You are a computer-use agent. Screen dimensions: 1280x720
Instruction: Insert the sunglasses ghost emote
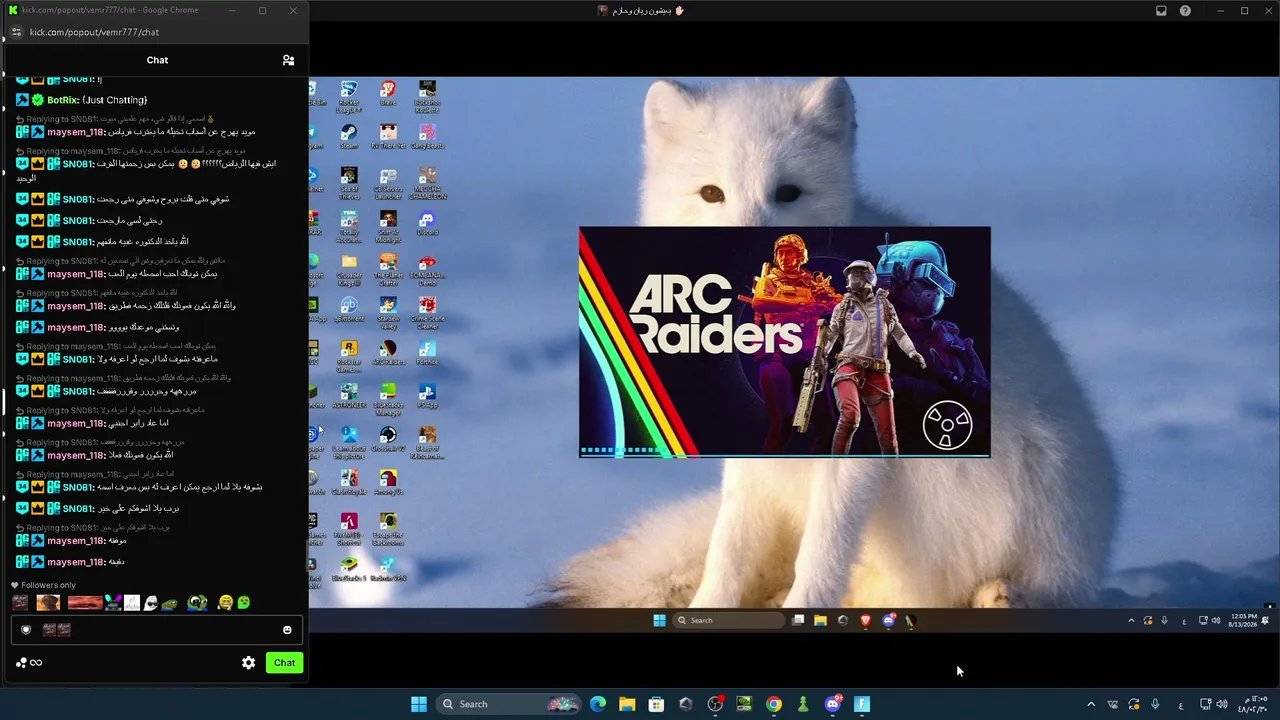(151, 603)
